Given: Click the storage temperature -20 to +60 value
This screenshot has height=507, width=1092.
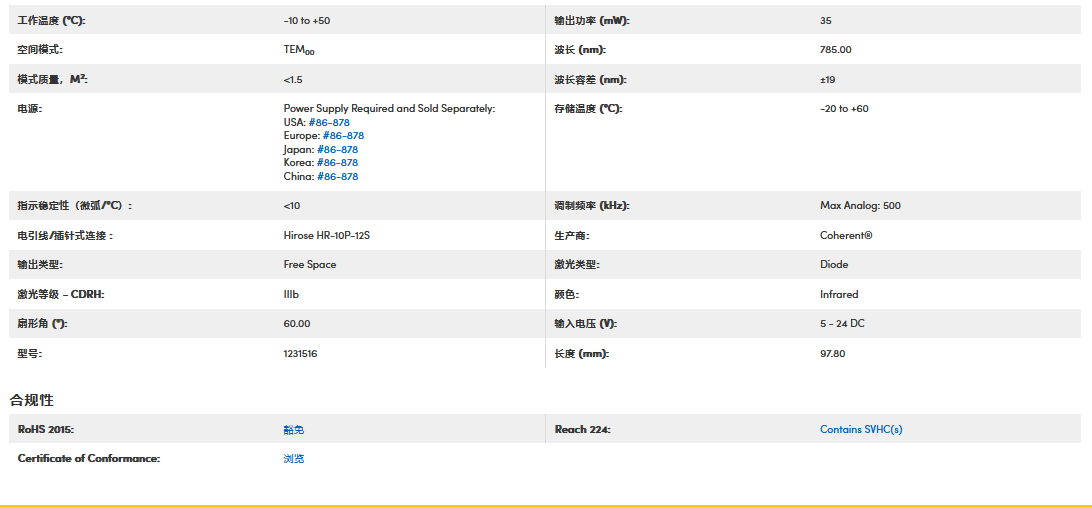Looking at the screenshot, I should 844,109.
